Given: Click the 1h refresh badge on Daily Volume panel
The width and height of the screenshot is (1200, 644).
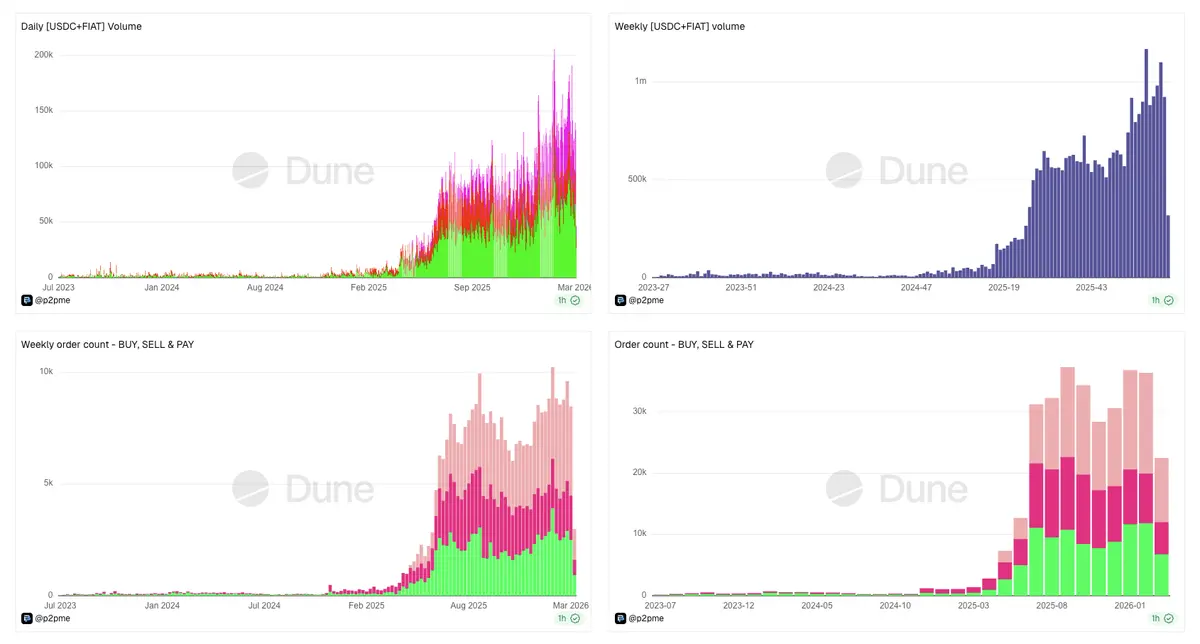Looking at the screenshot, I should point(569,300).
